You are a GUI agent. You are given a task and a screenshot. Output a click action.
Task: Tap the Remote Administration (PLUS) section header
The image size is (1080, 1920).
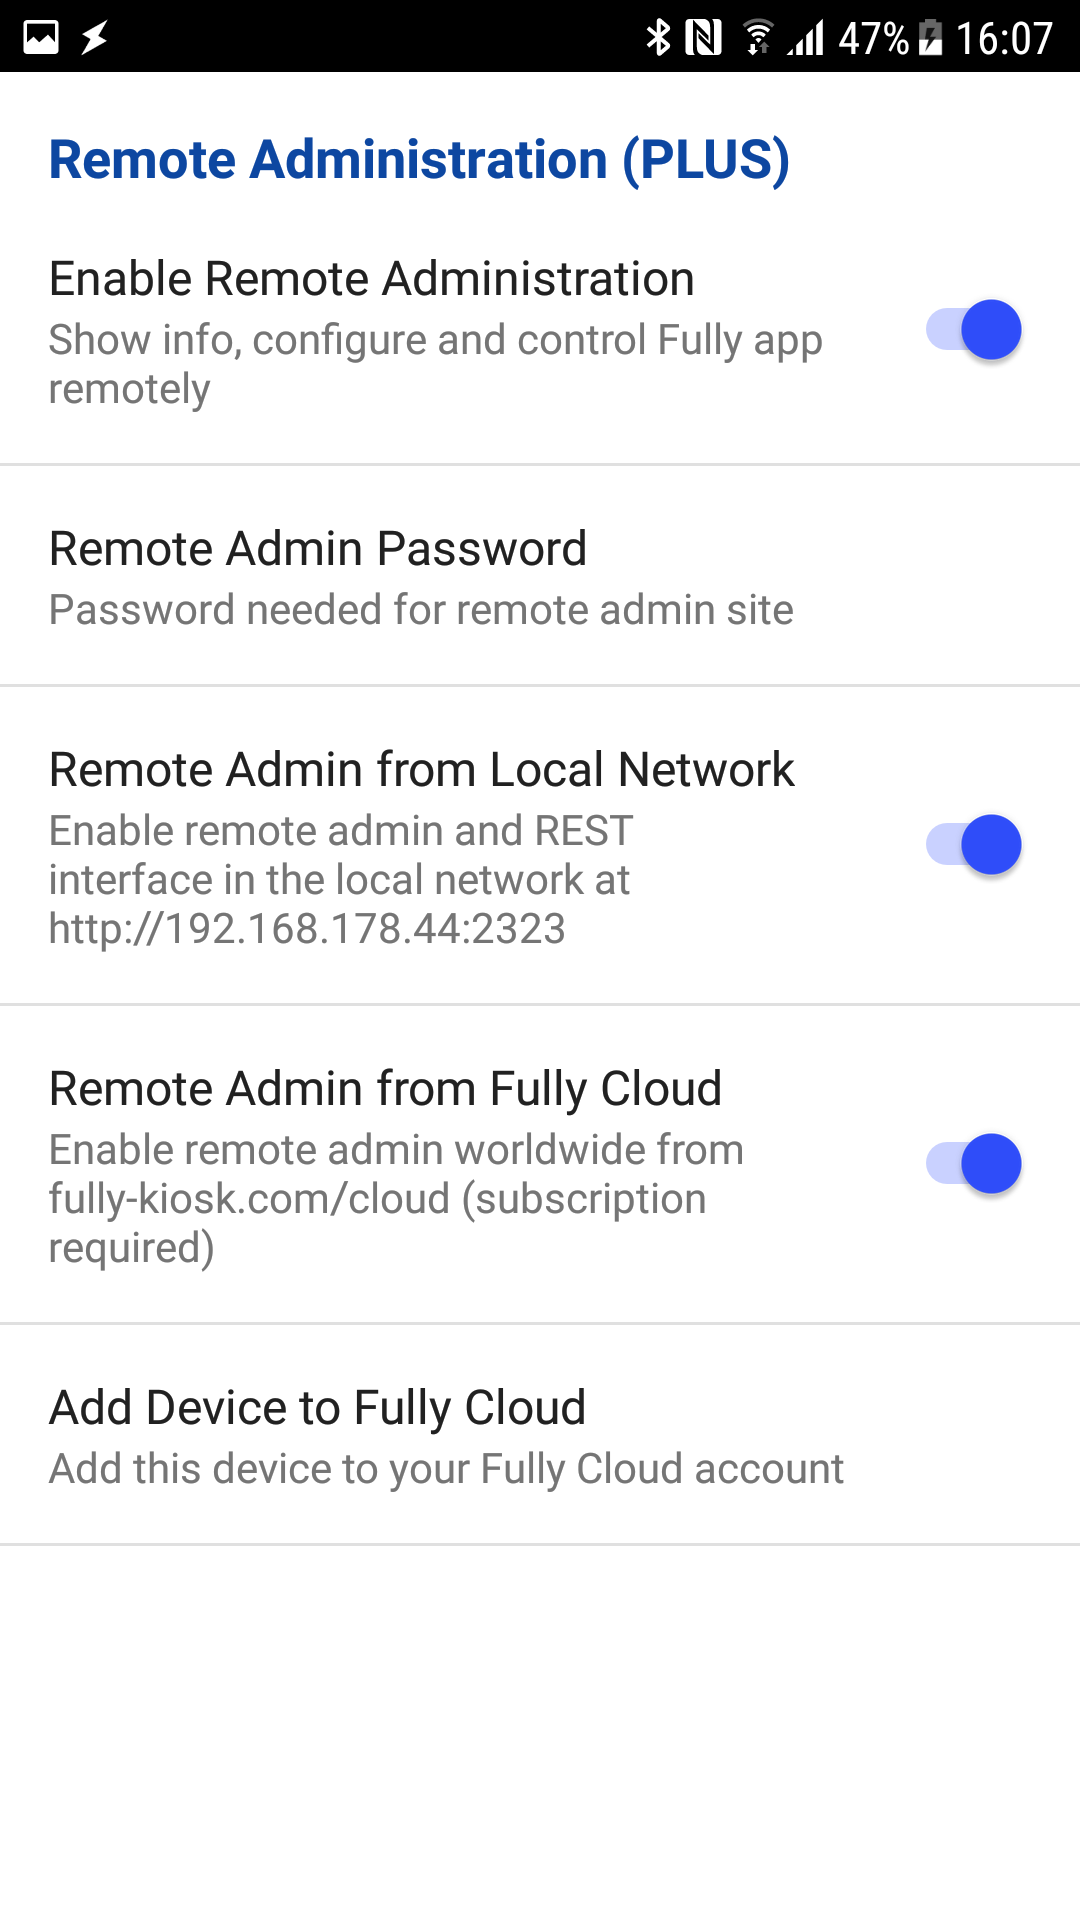tap(419, 160)
